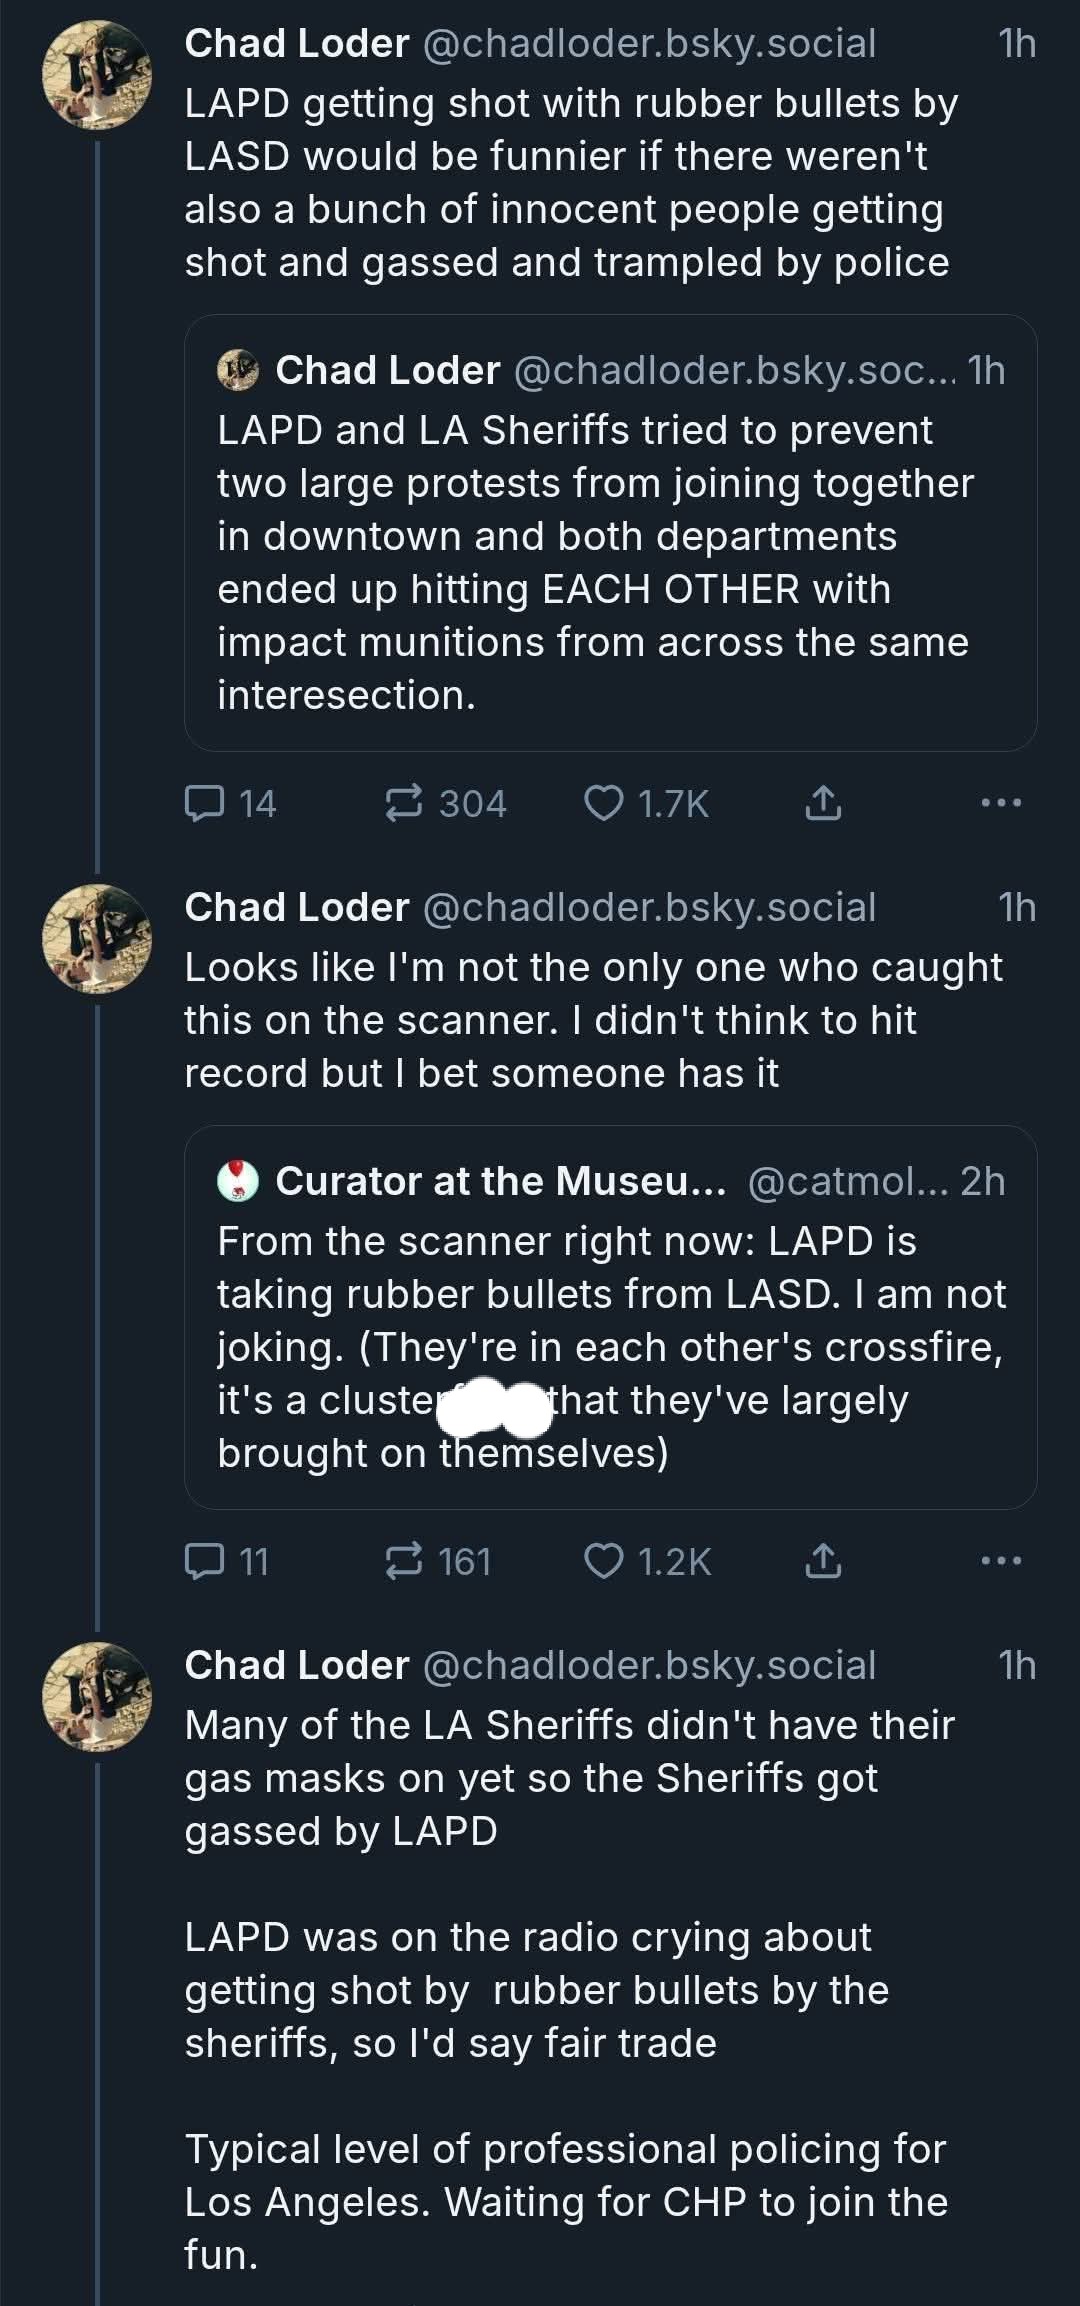1080x2306 pixels.
Task: Open the gas masks post by Chad Loder
Action: 570,1990
